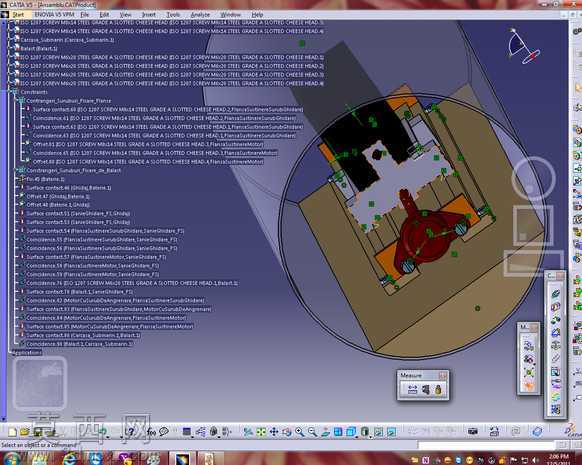The image size is (582, 465).
Task: Click the power input field in status bar
Action: 486,445
